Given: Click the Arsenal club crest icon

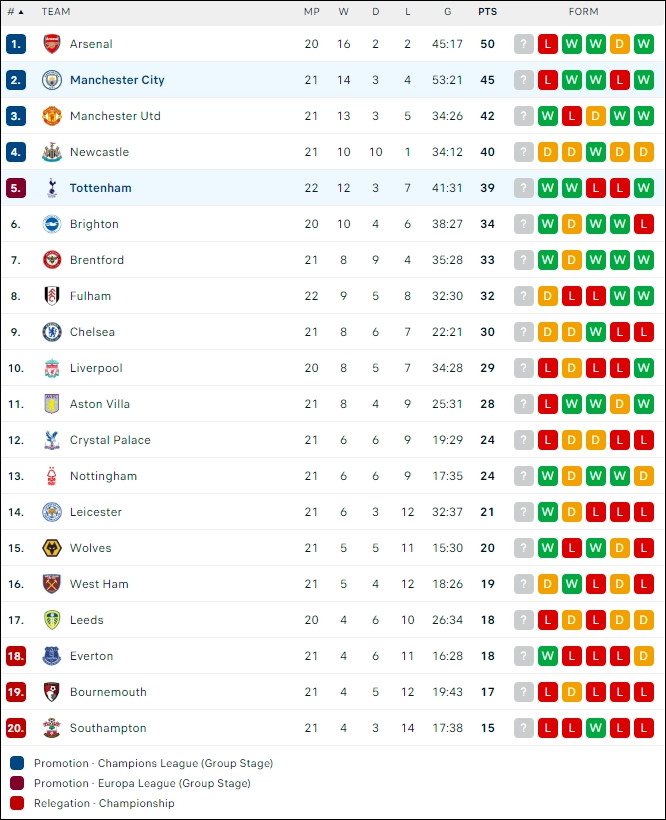Looking at the screenshot, I should (52, 44).
